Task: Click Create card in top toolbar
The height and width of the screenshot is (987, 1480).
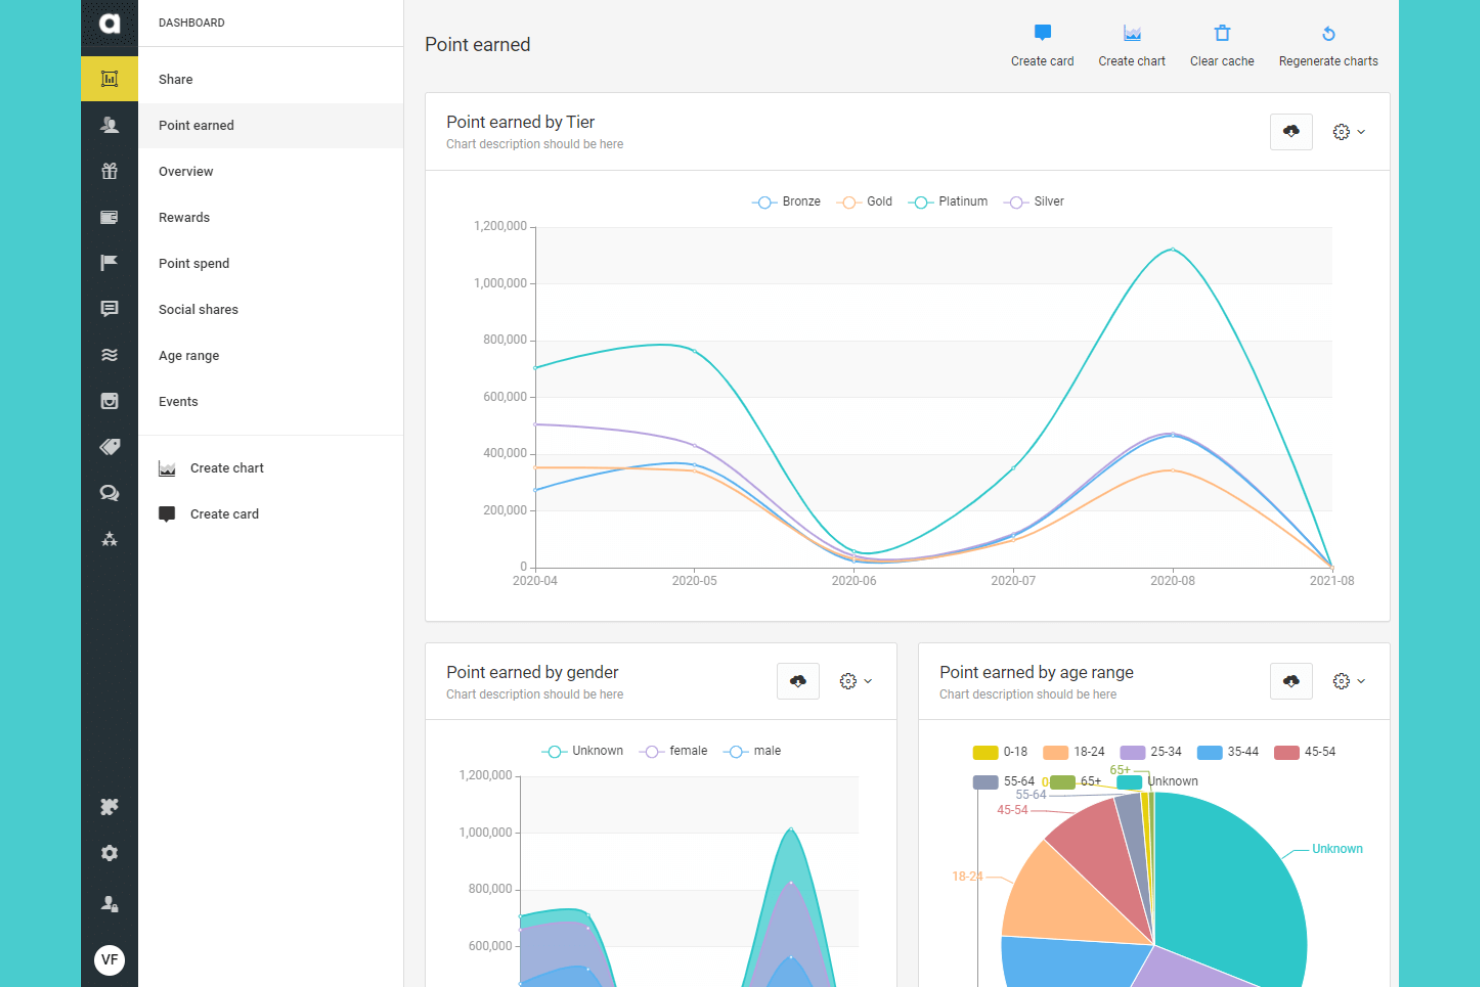Action: [1042, 46]
